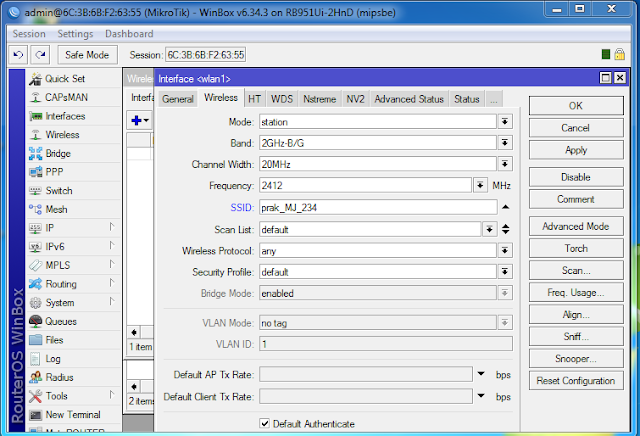640x436 pixels.
Task: Open the Settings menu
Action: 75,34
